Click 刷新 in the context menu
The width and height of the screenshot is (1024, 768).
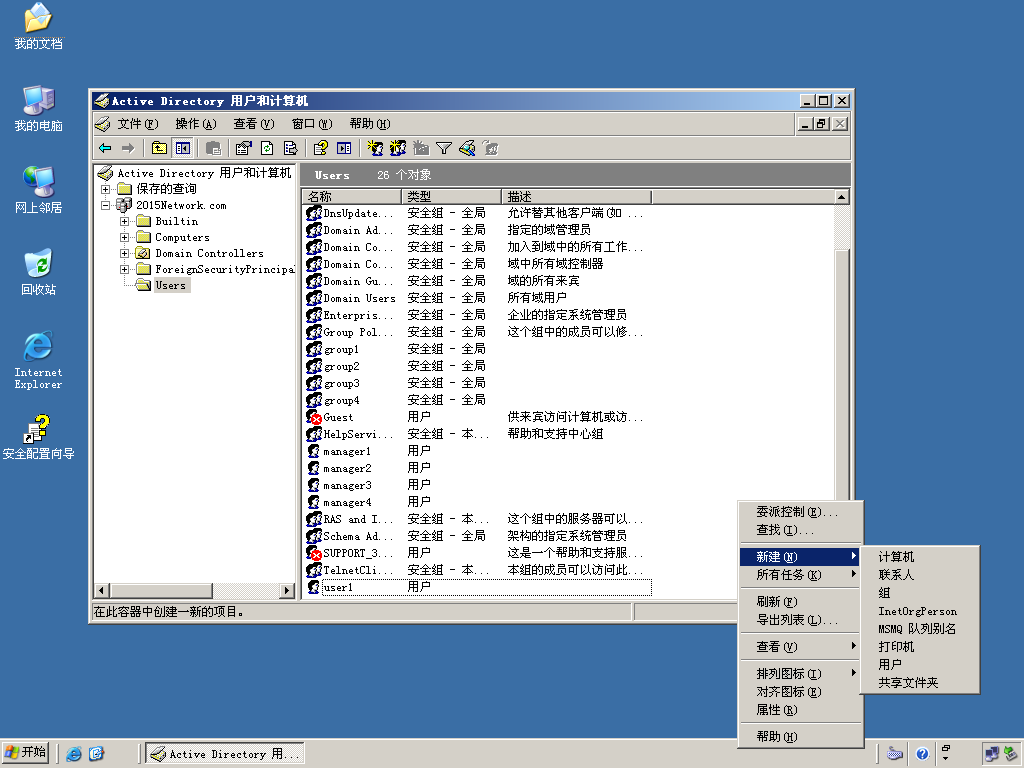(x=801, y=601)
